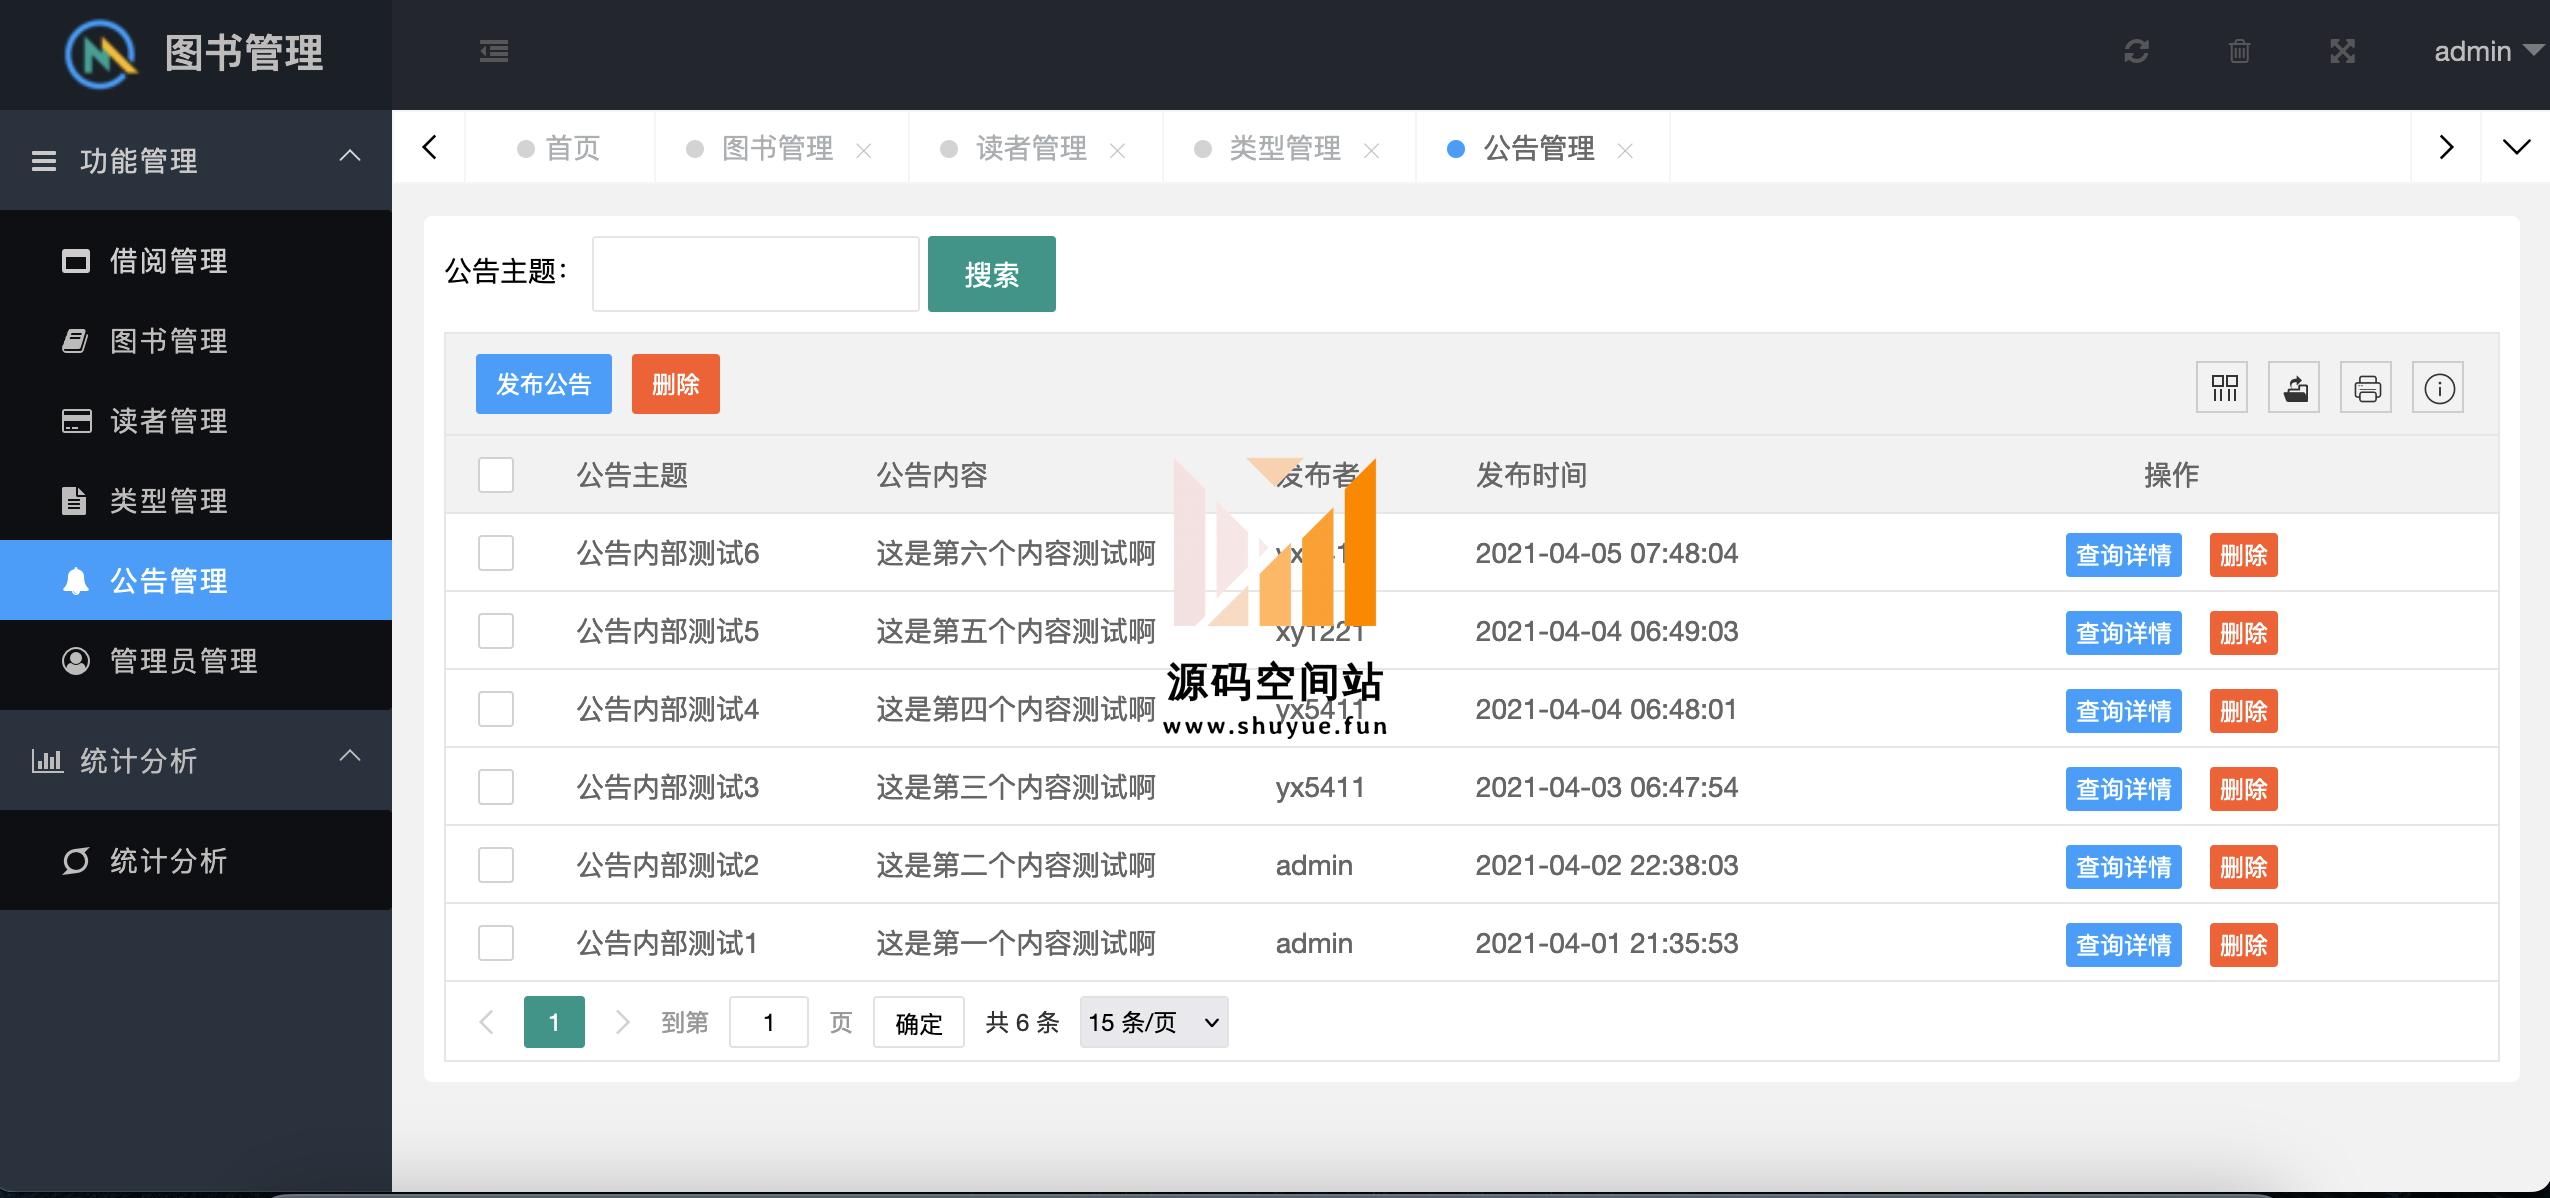The height and width of the screenshot is (1198, 2550).
Task: Click the library management logo icon
Action: click(100, 53)
